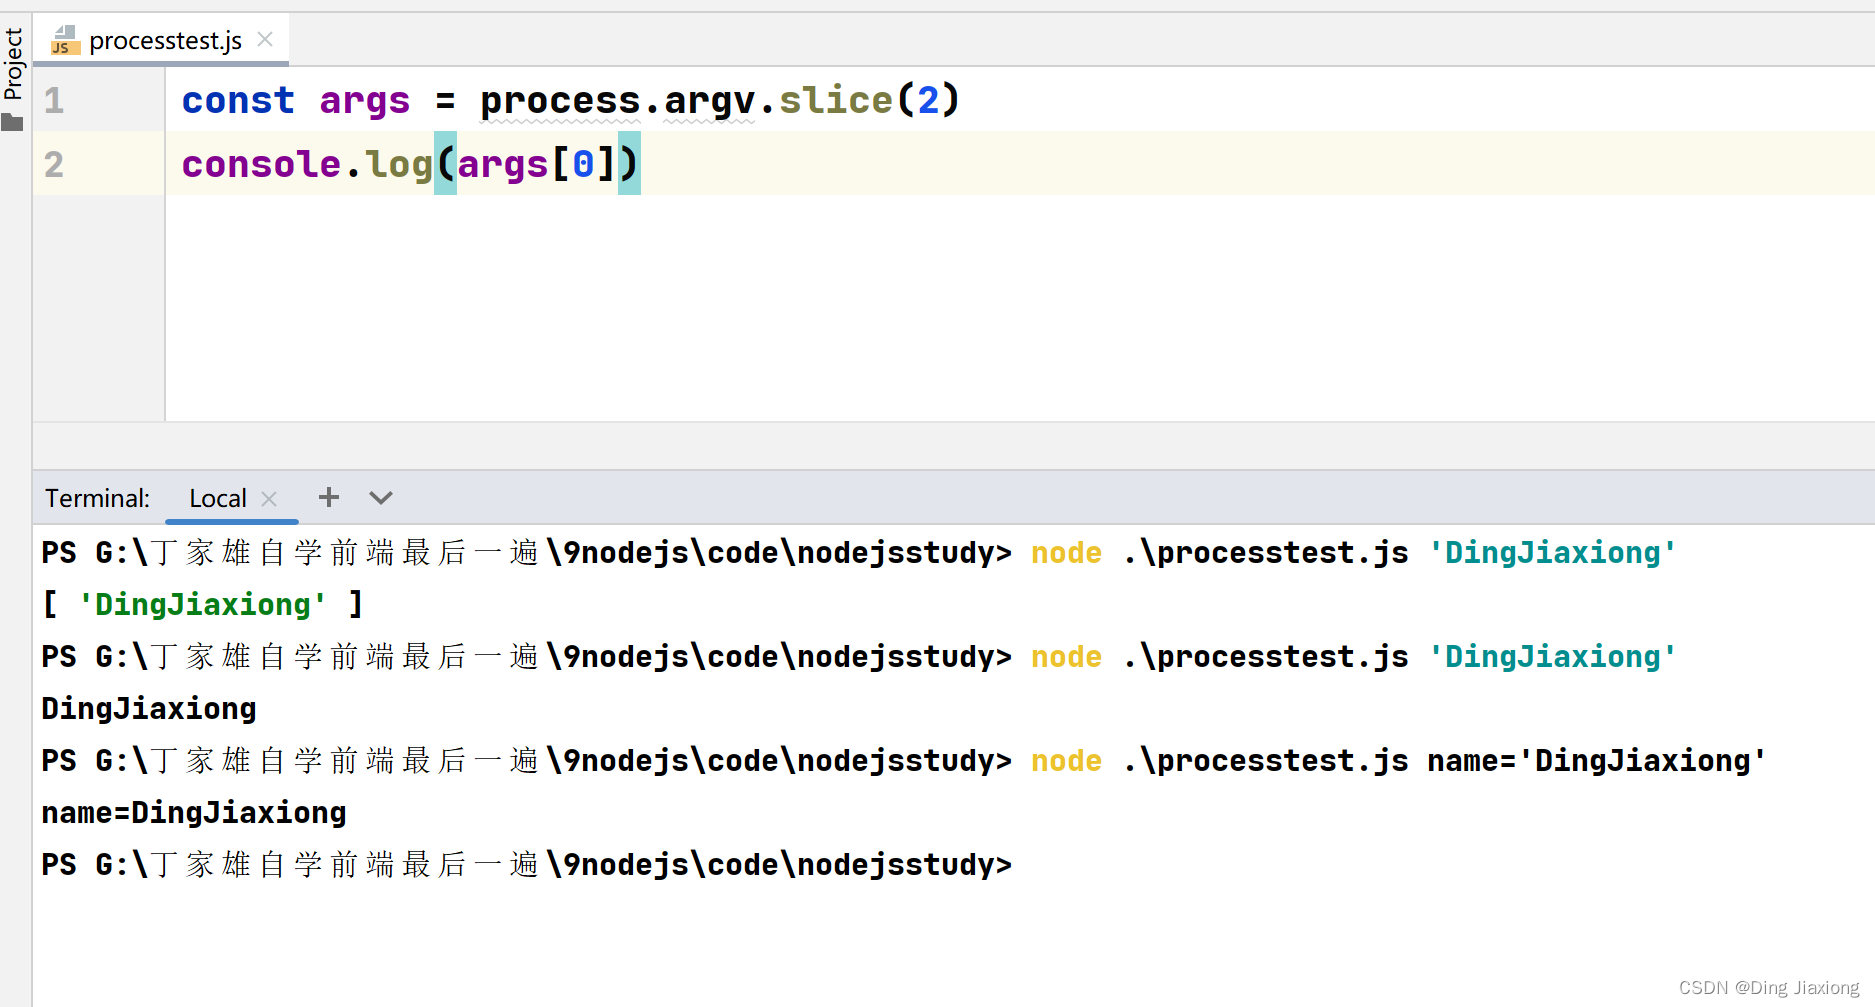1875x1007 pixels.
Task: Click the folder icon under Project
Action: point(12,122)
